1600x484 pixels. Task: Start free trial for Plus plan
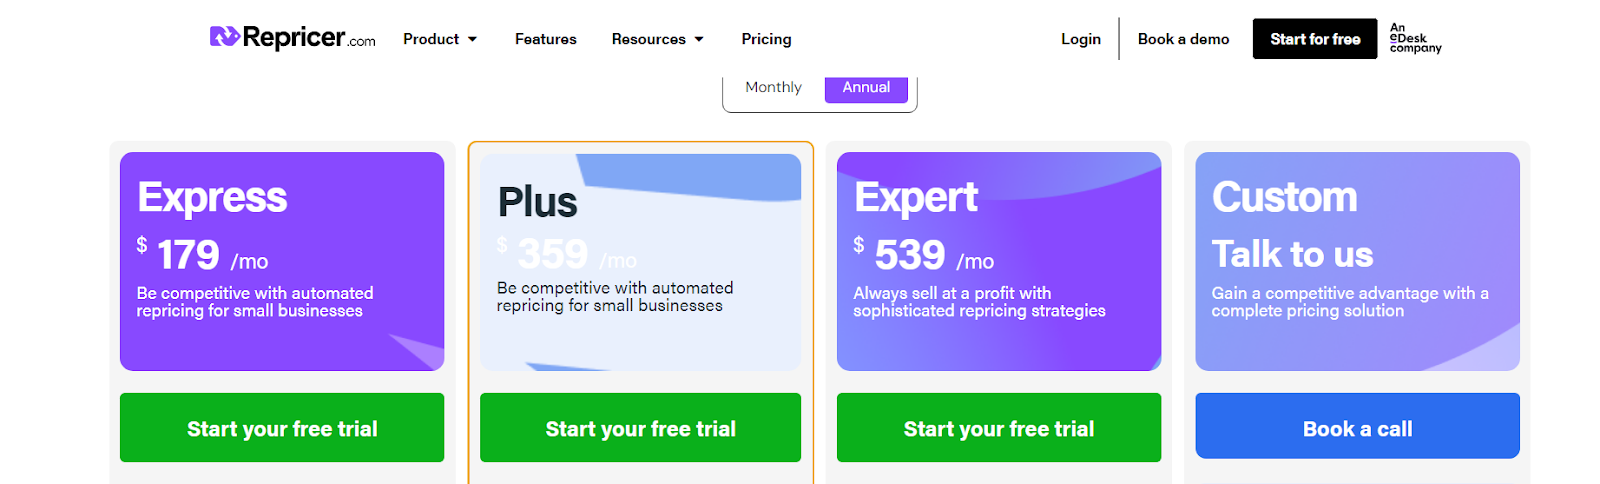click(640, 428)
